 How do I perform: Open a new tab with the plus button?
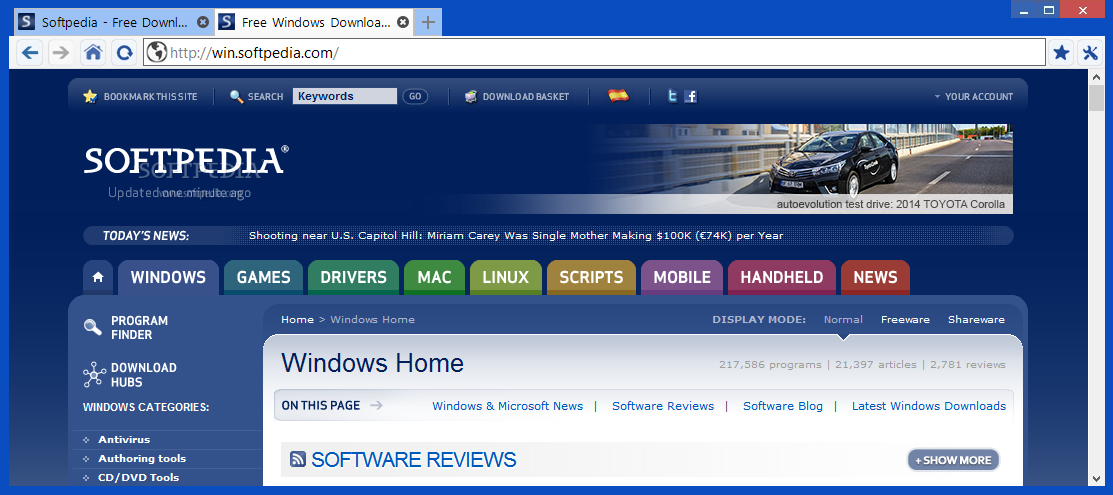428,22
